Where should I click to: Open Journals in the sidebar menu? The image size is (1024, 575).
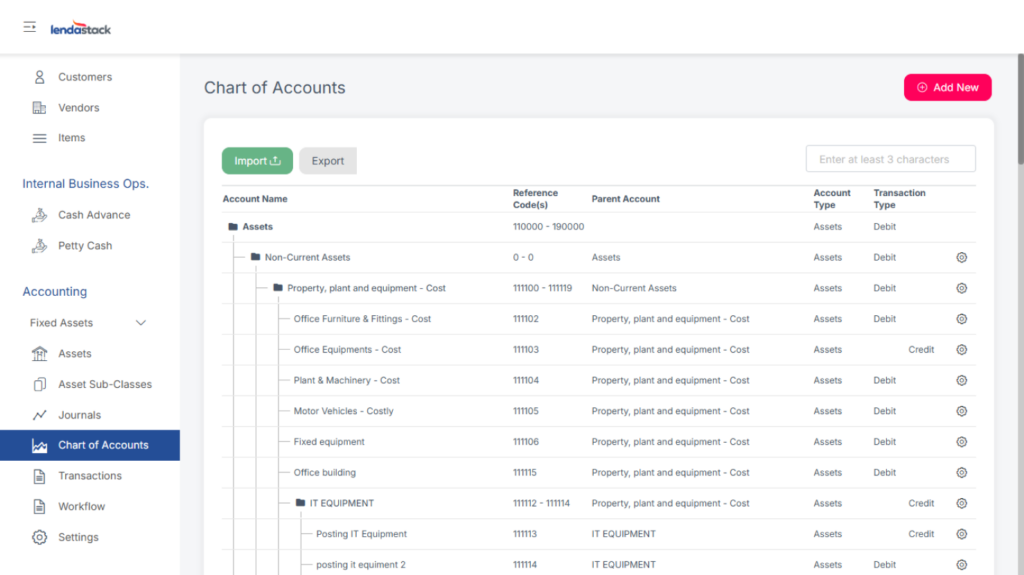coord(79,415)
